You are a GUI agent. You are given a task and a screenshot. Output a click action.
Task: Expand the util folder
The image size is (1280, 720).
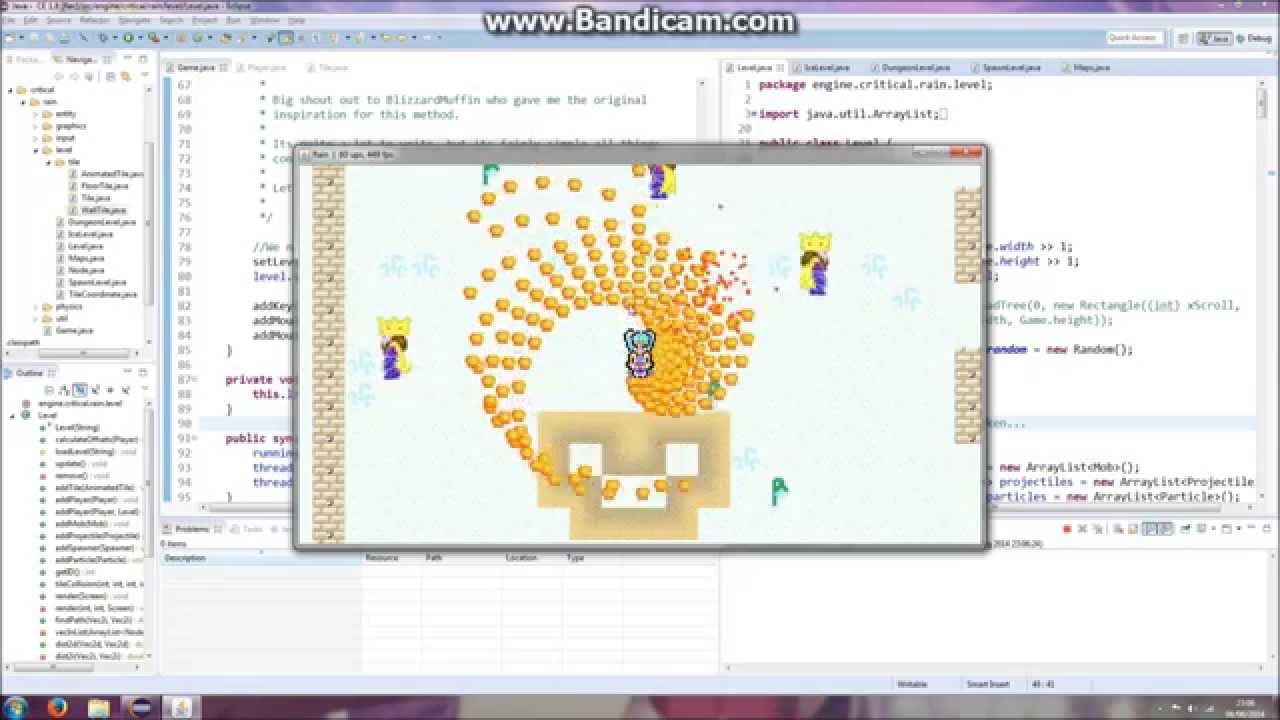[x=36, y=319]
